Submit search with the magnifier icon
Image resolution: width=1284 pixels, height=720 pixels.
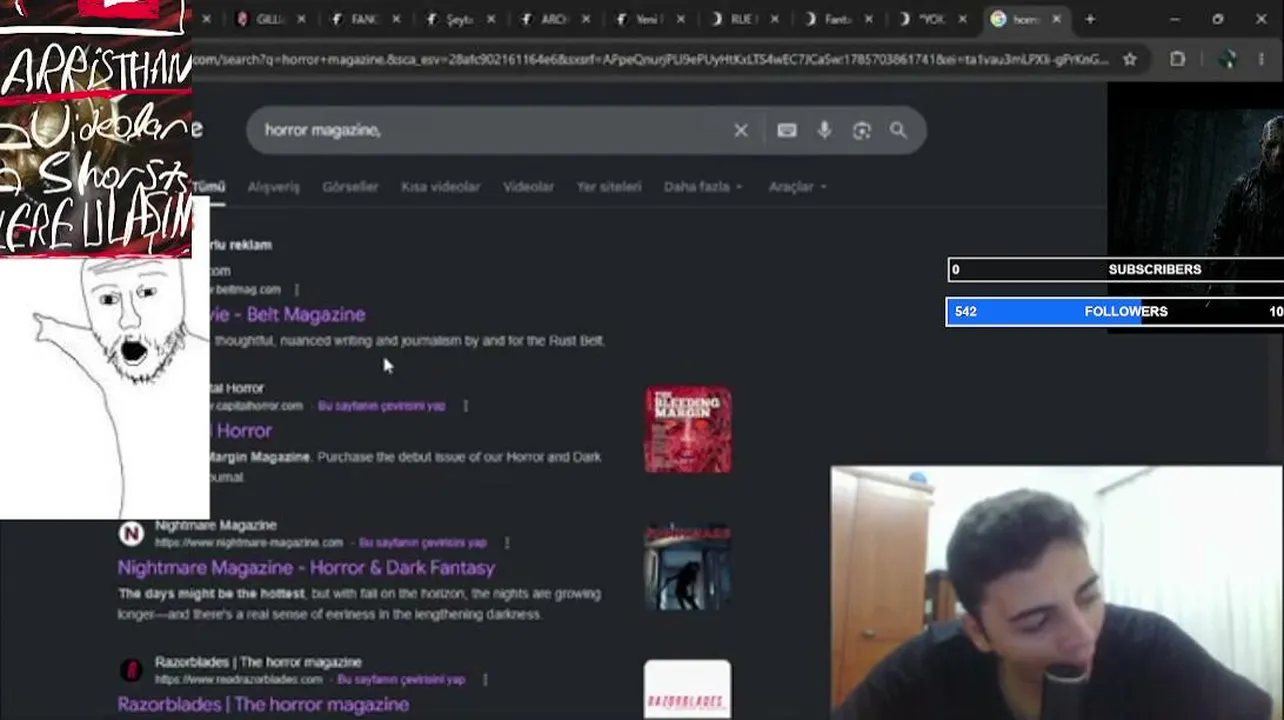(x=898, y=130)
